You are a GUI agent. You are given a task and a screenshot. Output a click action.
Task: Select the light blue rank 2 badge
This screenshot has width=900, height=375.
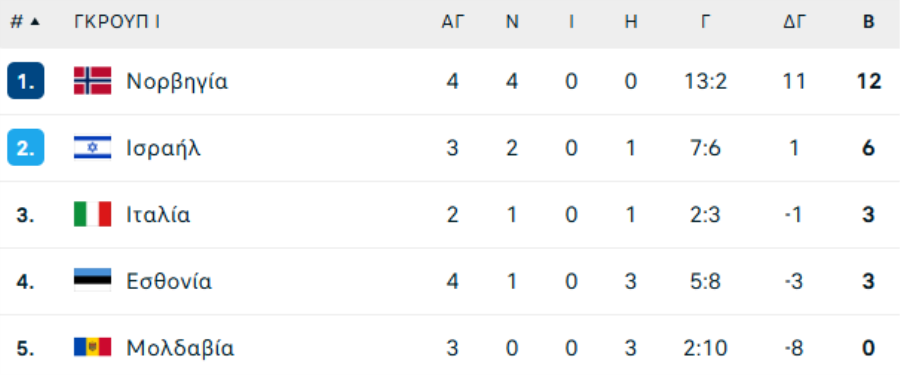26,148
